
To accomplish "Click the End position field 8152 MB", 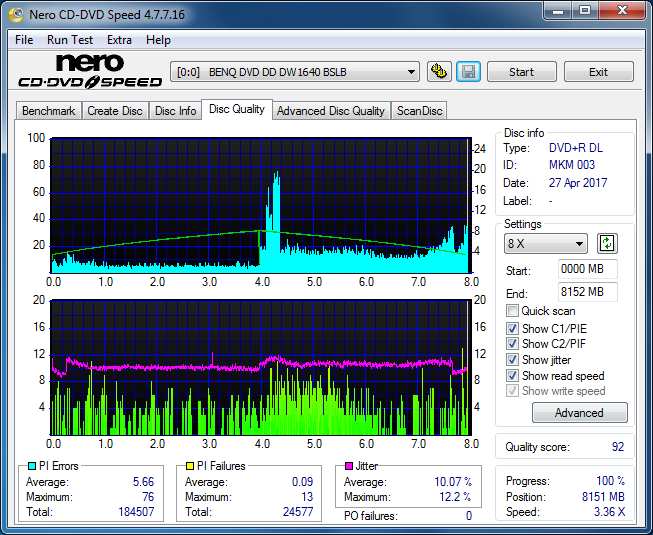I will (x=588, y=292).
